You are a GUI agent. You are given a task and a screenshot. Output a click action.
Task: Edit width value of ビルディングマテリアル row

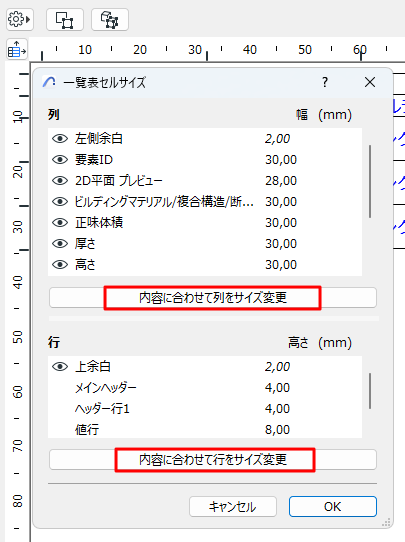281,202
